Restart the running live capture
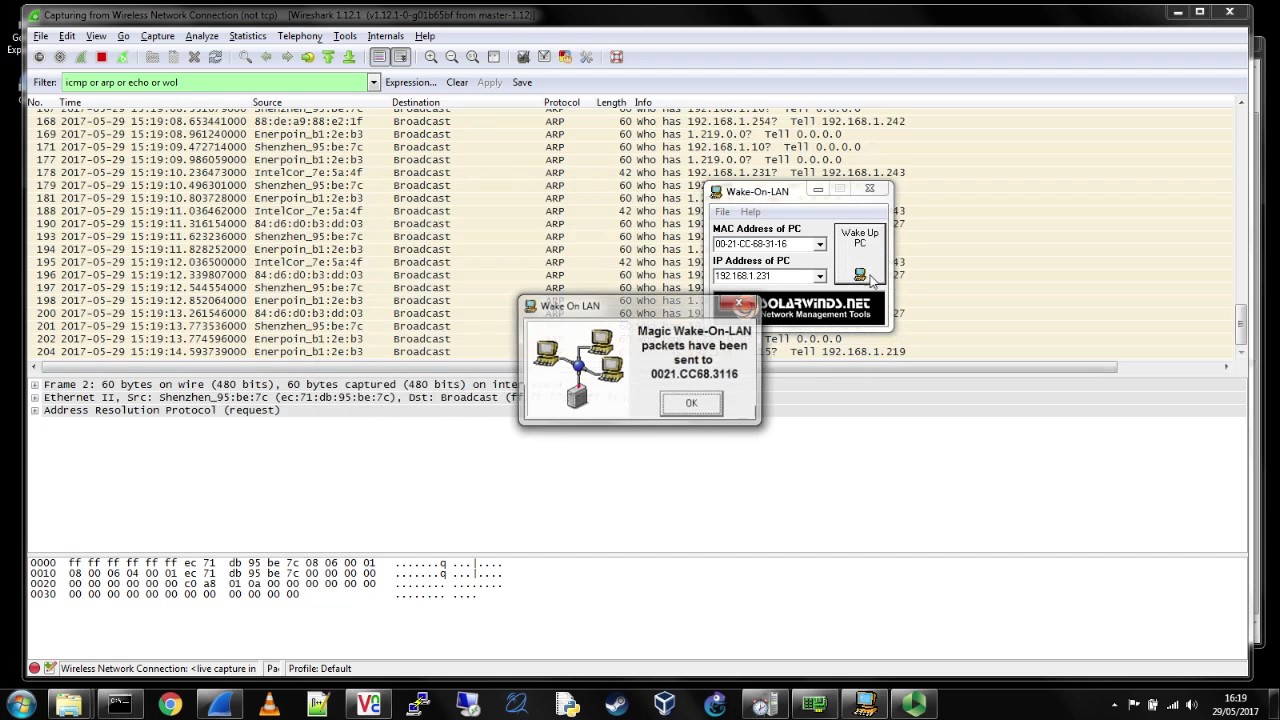 tap(122, 57)
